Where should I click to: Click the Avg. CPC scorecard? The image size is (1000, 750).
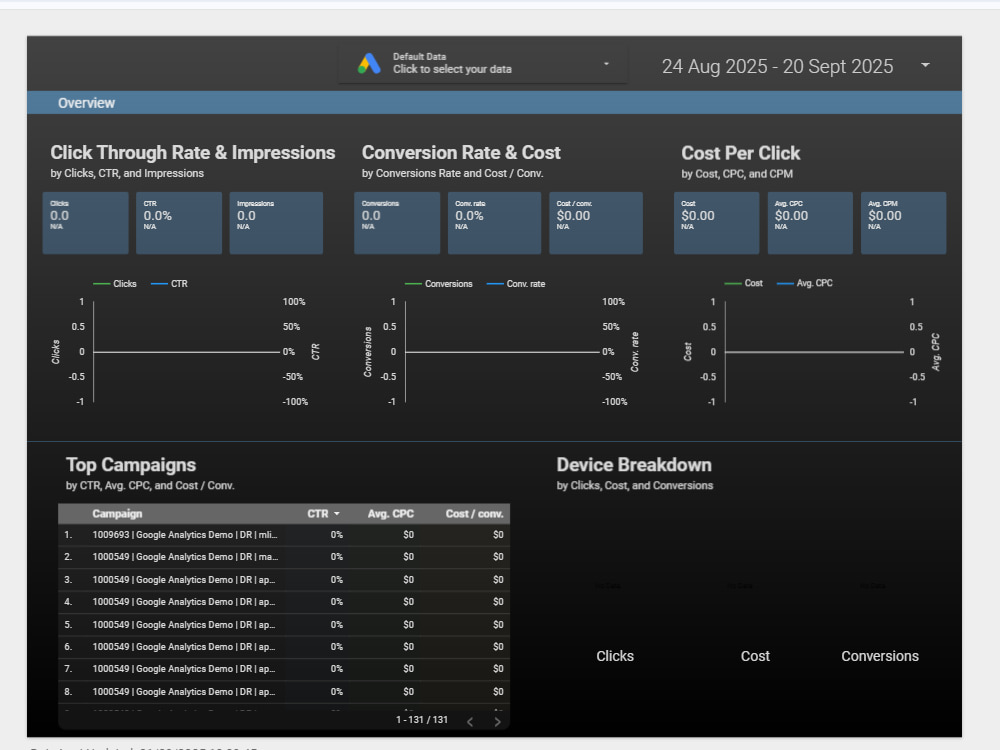[x=810, y=223]
